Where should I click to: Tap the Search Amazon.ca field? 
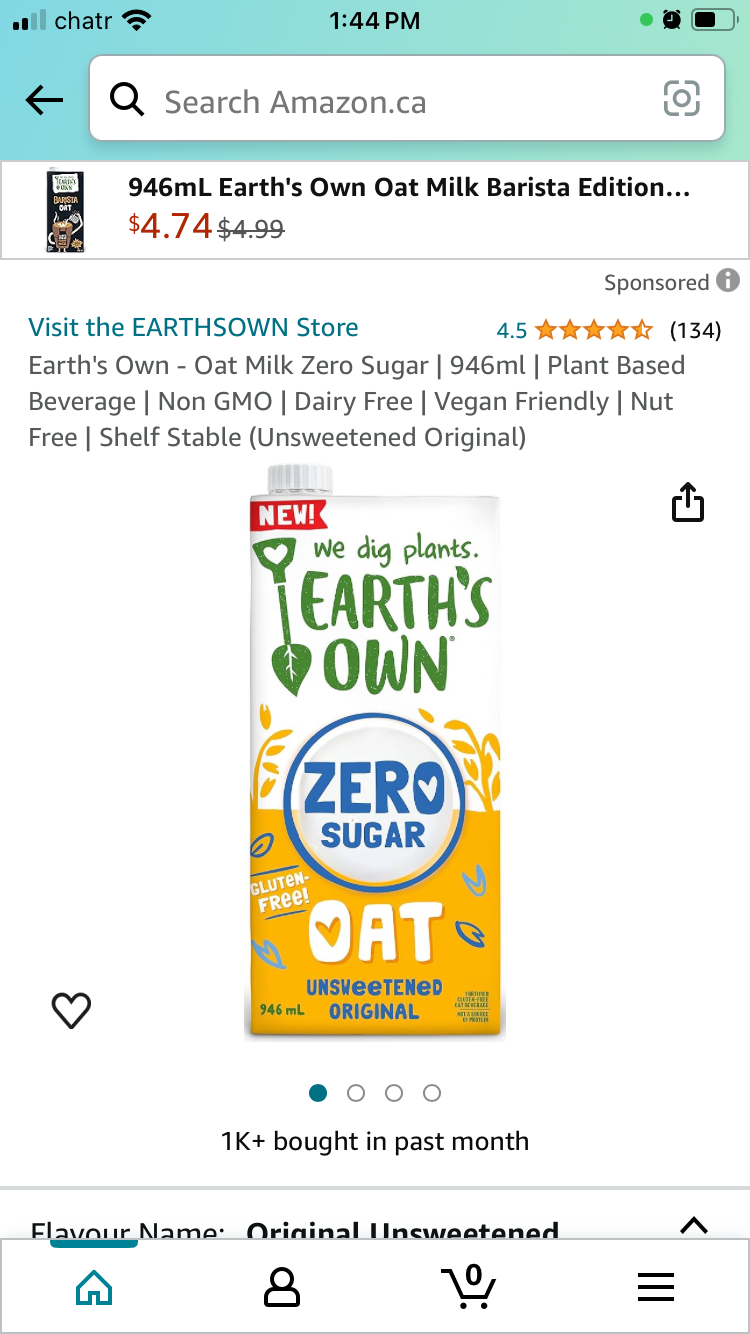(x=407, y=98)
